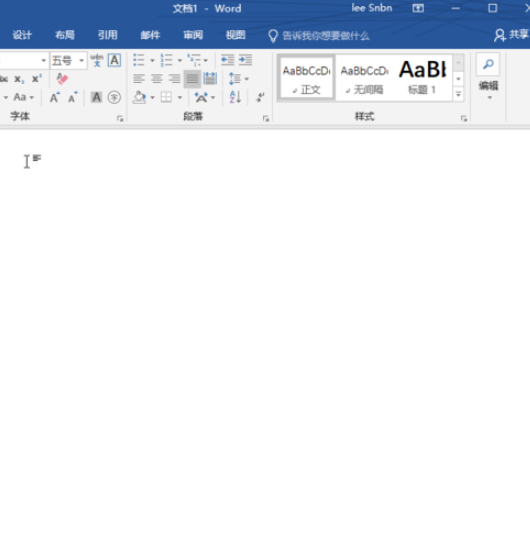Toggle character shading
530x541 pixels.
(96, 97)
